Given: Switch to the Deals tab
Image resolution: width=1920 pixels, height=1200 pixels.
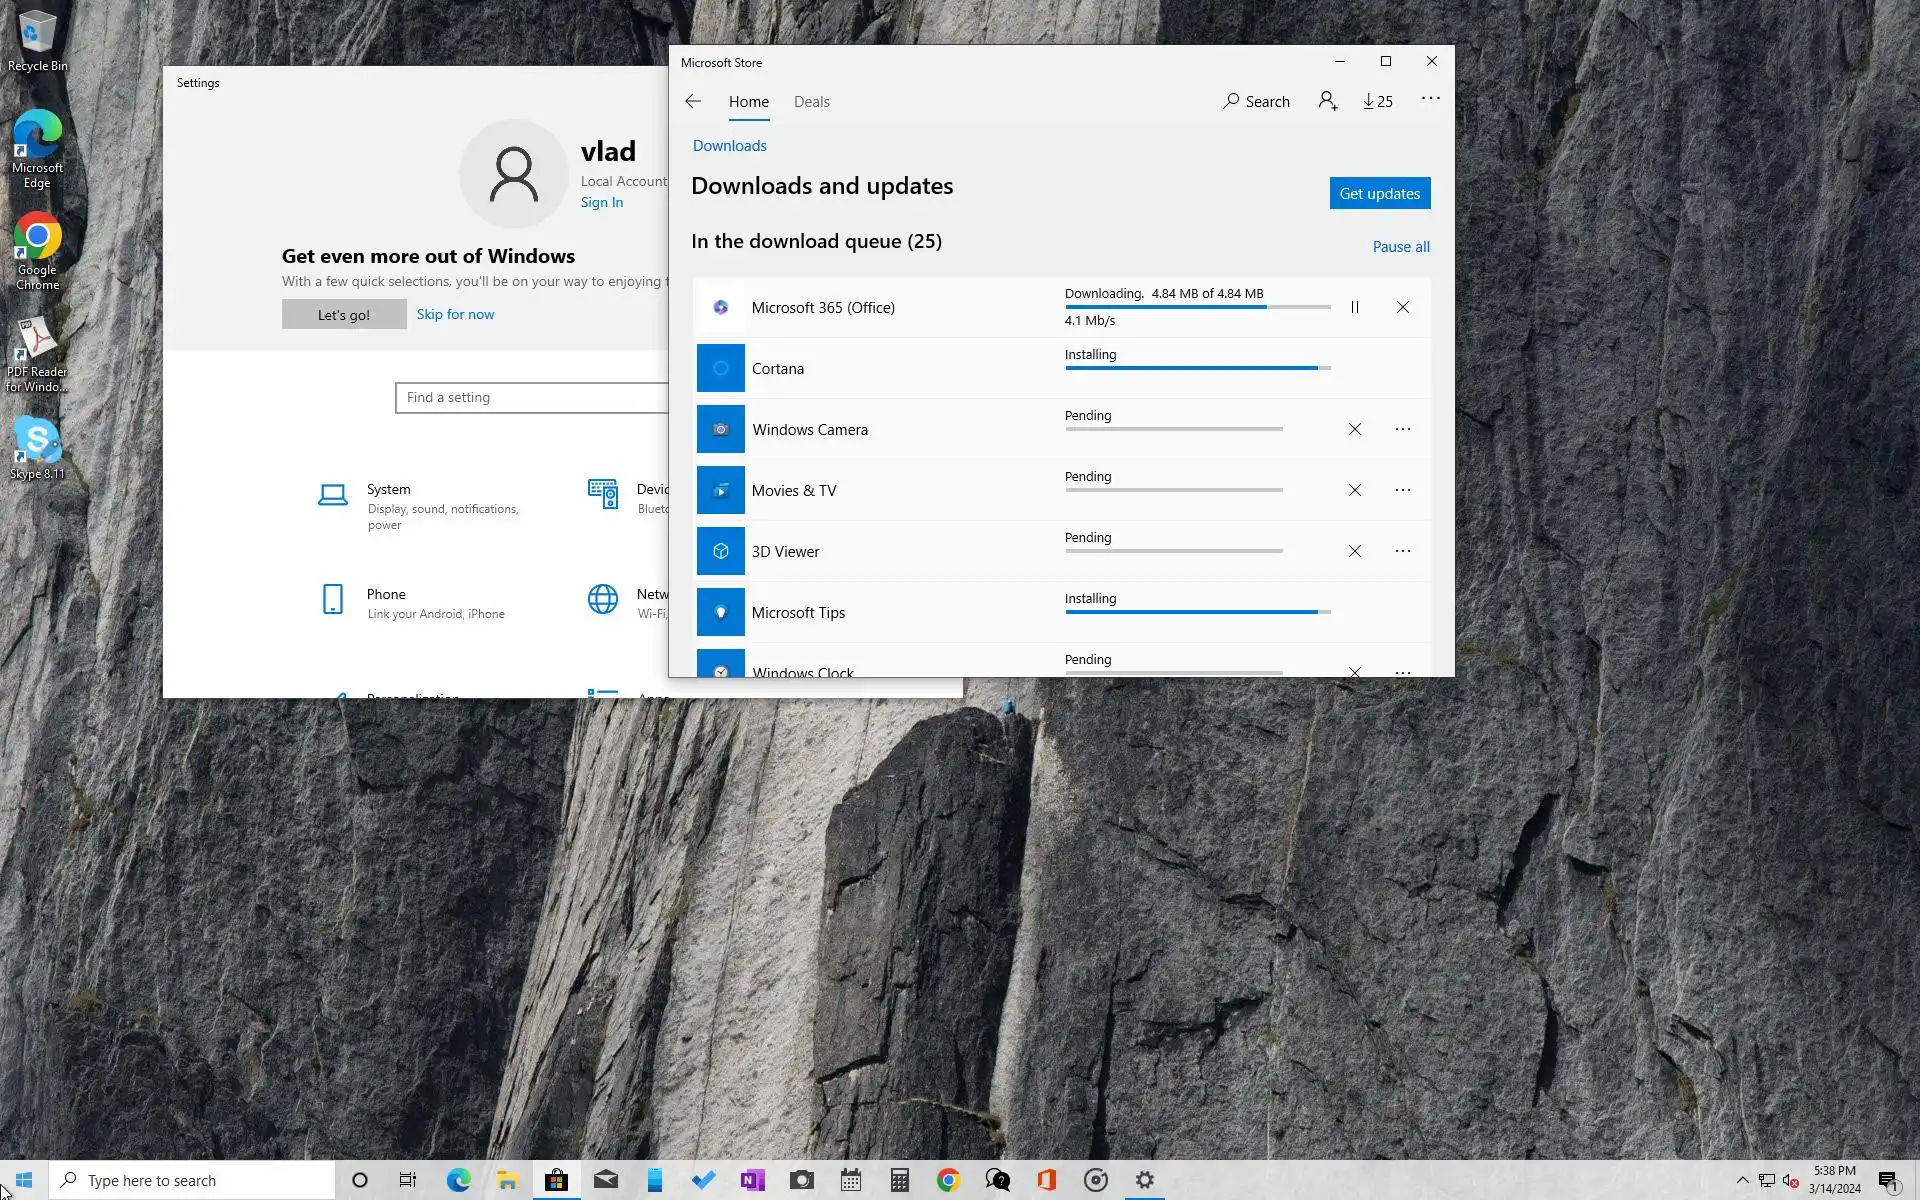Looking at the screenshot, I should point(811,101).
